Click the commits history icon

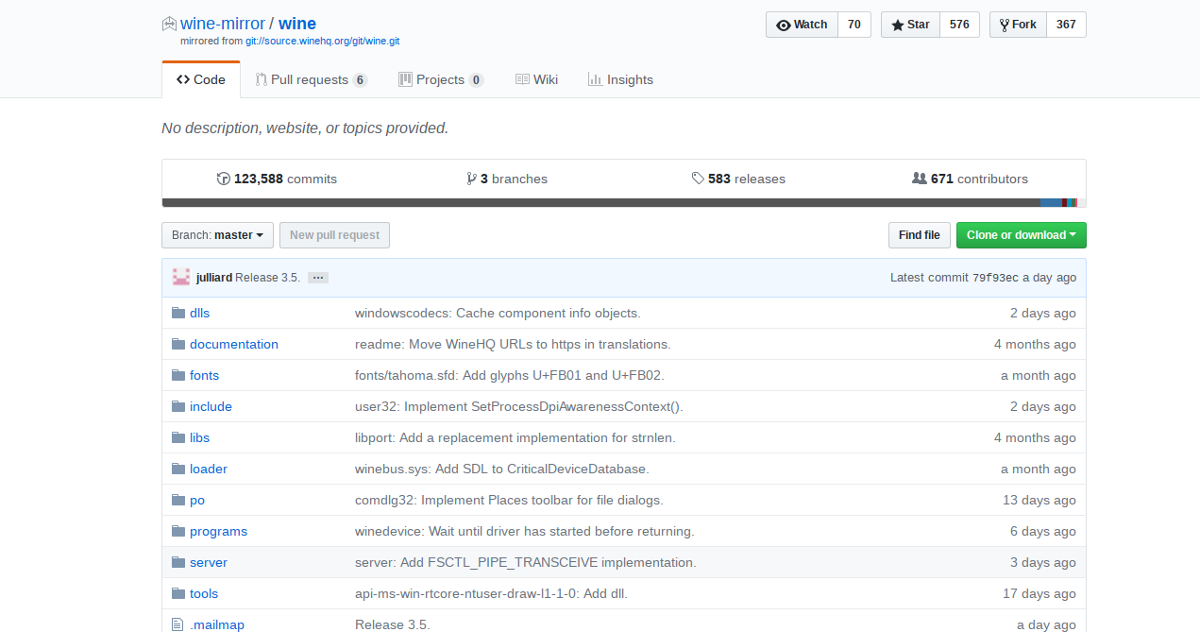pos(223,179)
